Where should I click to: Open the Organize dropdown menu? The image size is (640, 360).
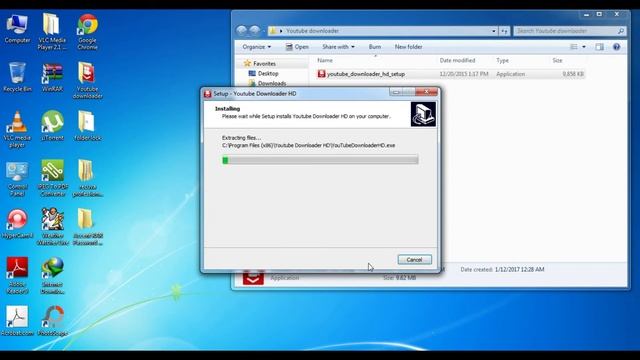[256, 47]
